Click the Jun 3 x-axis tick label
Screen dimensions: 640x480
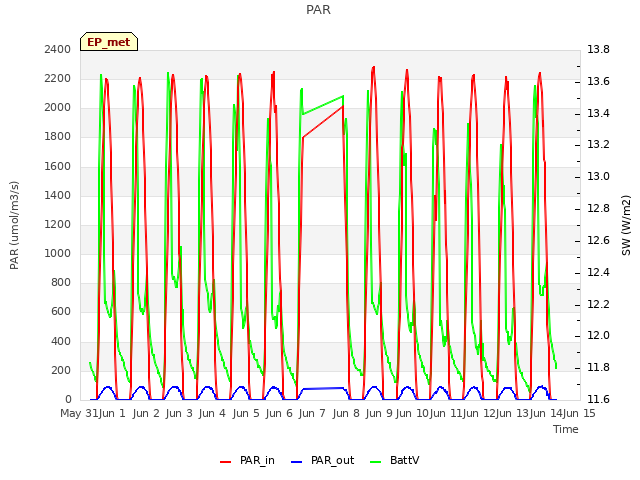click(179, 413)
